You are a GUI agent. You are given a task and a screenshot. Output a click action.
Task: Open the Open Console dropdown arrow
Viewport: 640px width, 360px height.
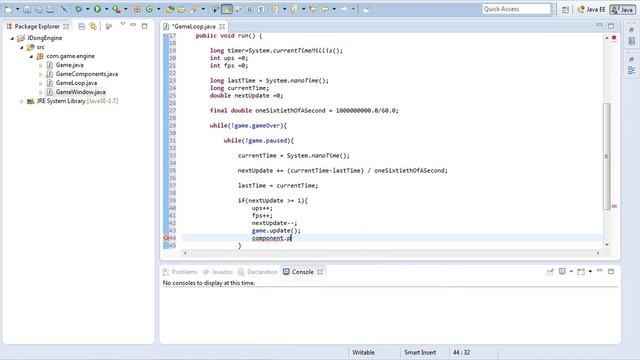(x=590, y=272)
